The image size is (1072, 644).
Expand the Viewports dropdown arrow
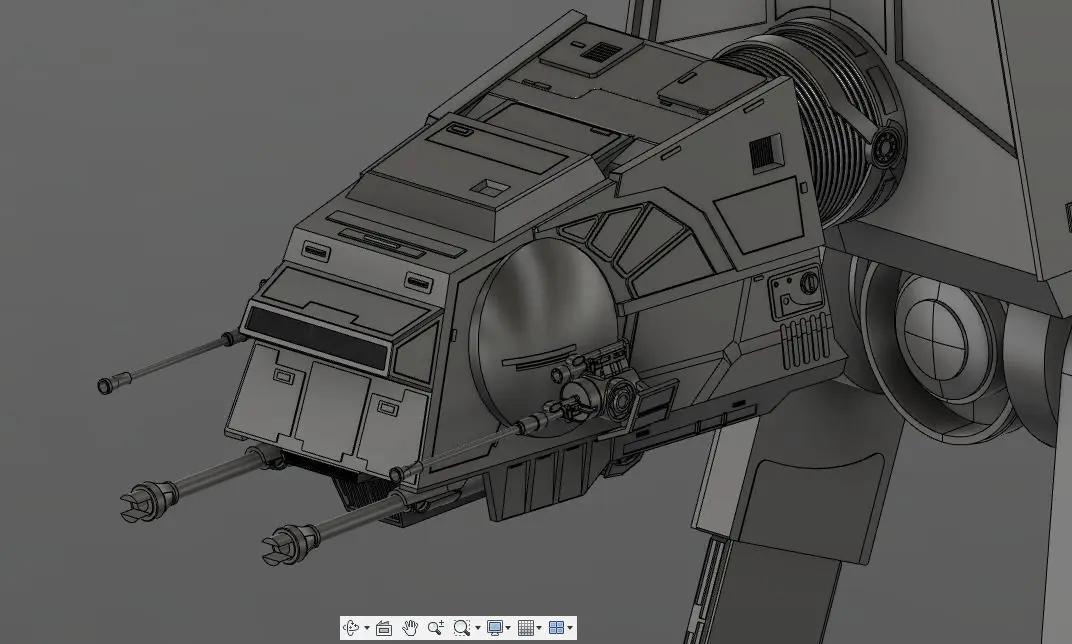pos(570,628)
